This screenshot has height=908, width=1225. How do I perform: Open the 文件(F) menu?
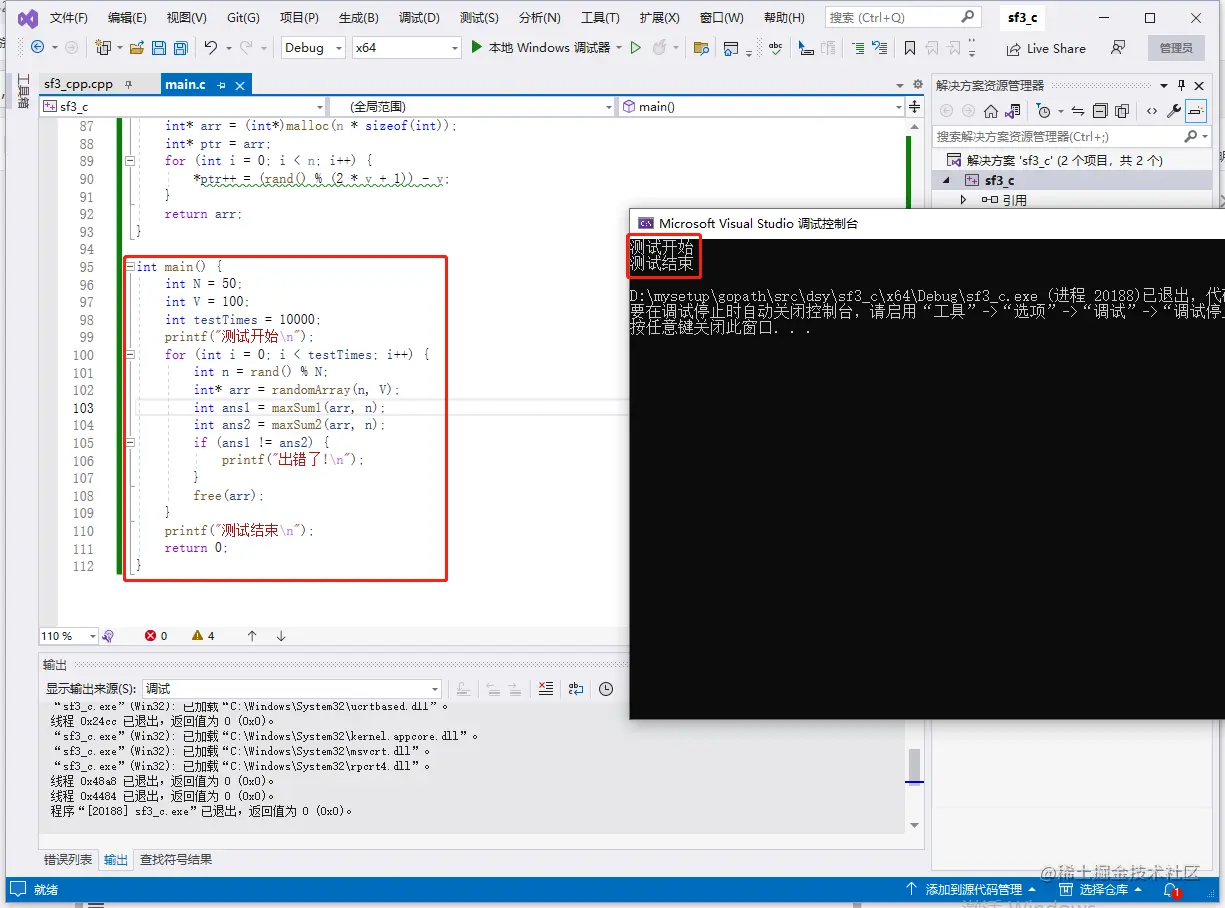tap(69, 18)
